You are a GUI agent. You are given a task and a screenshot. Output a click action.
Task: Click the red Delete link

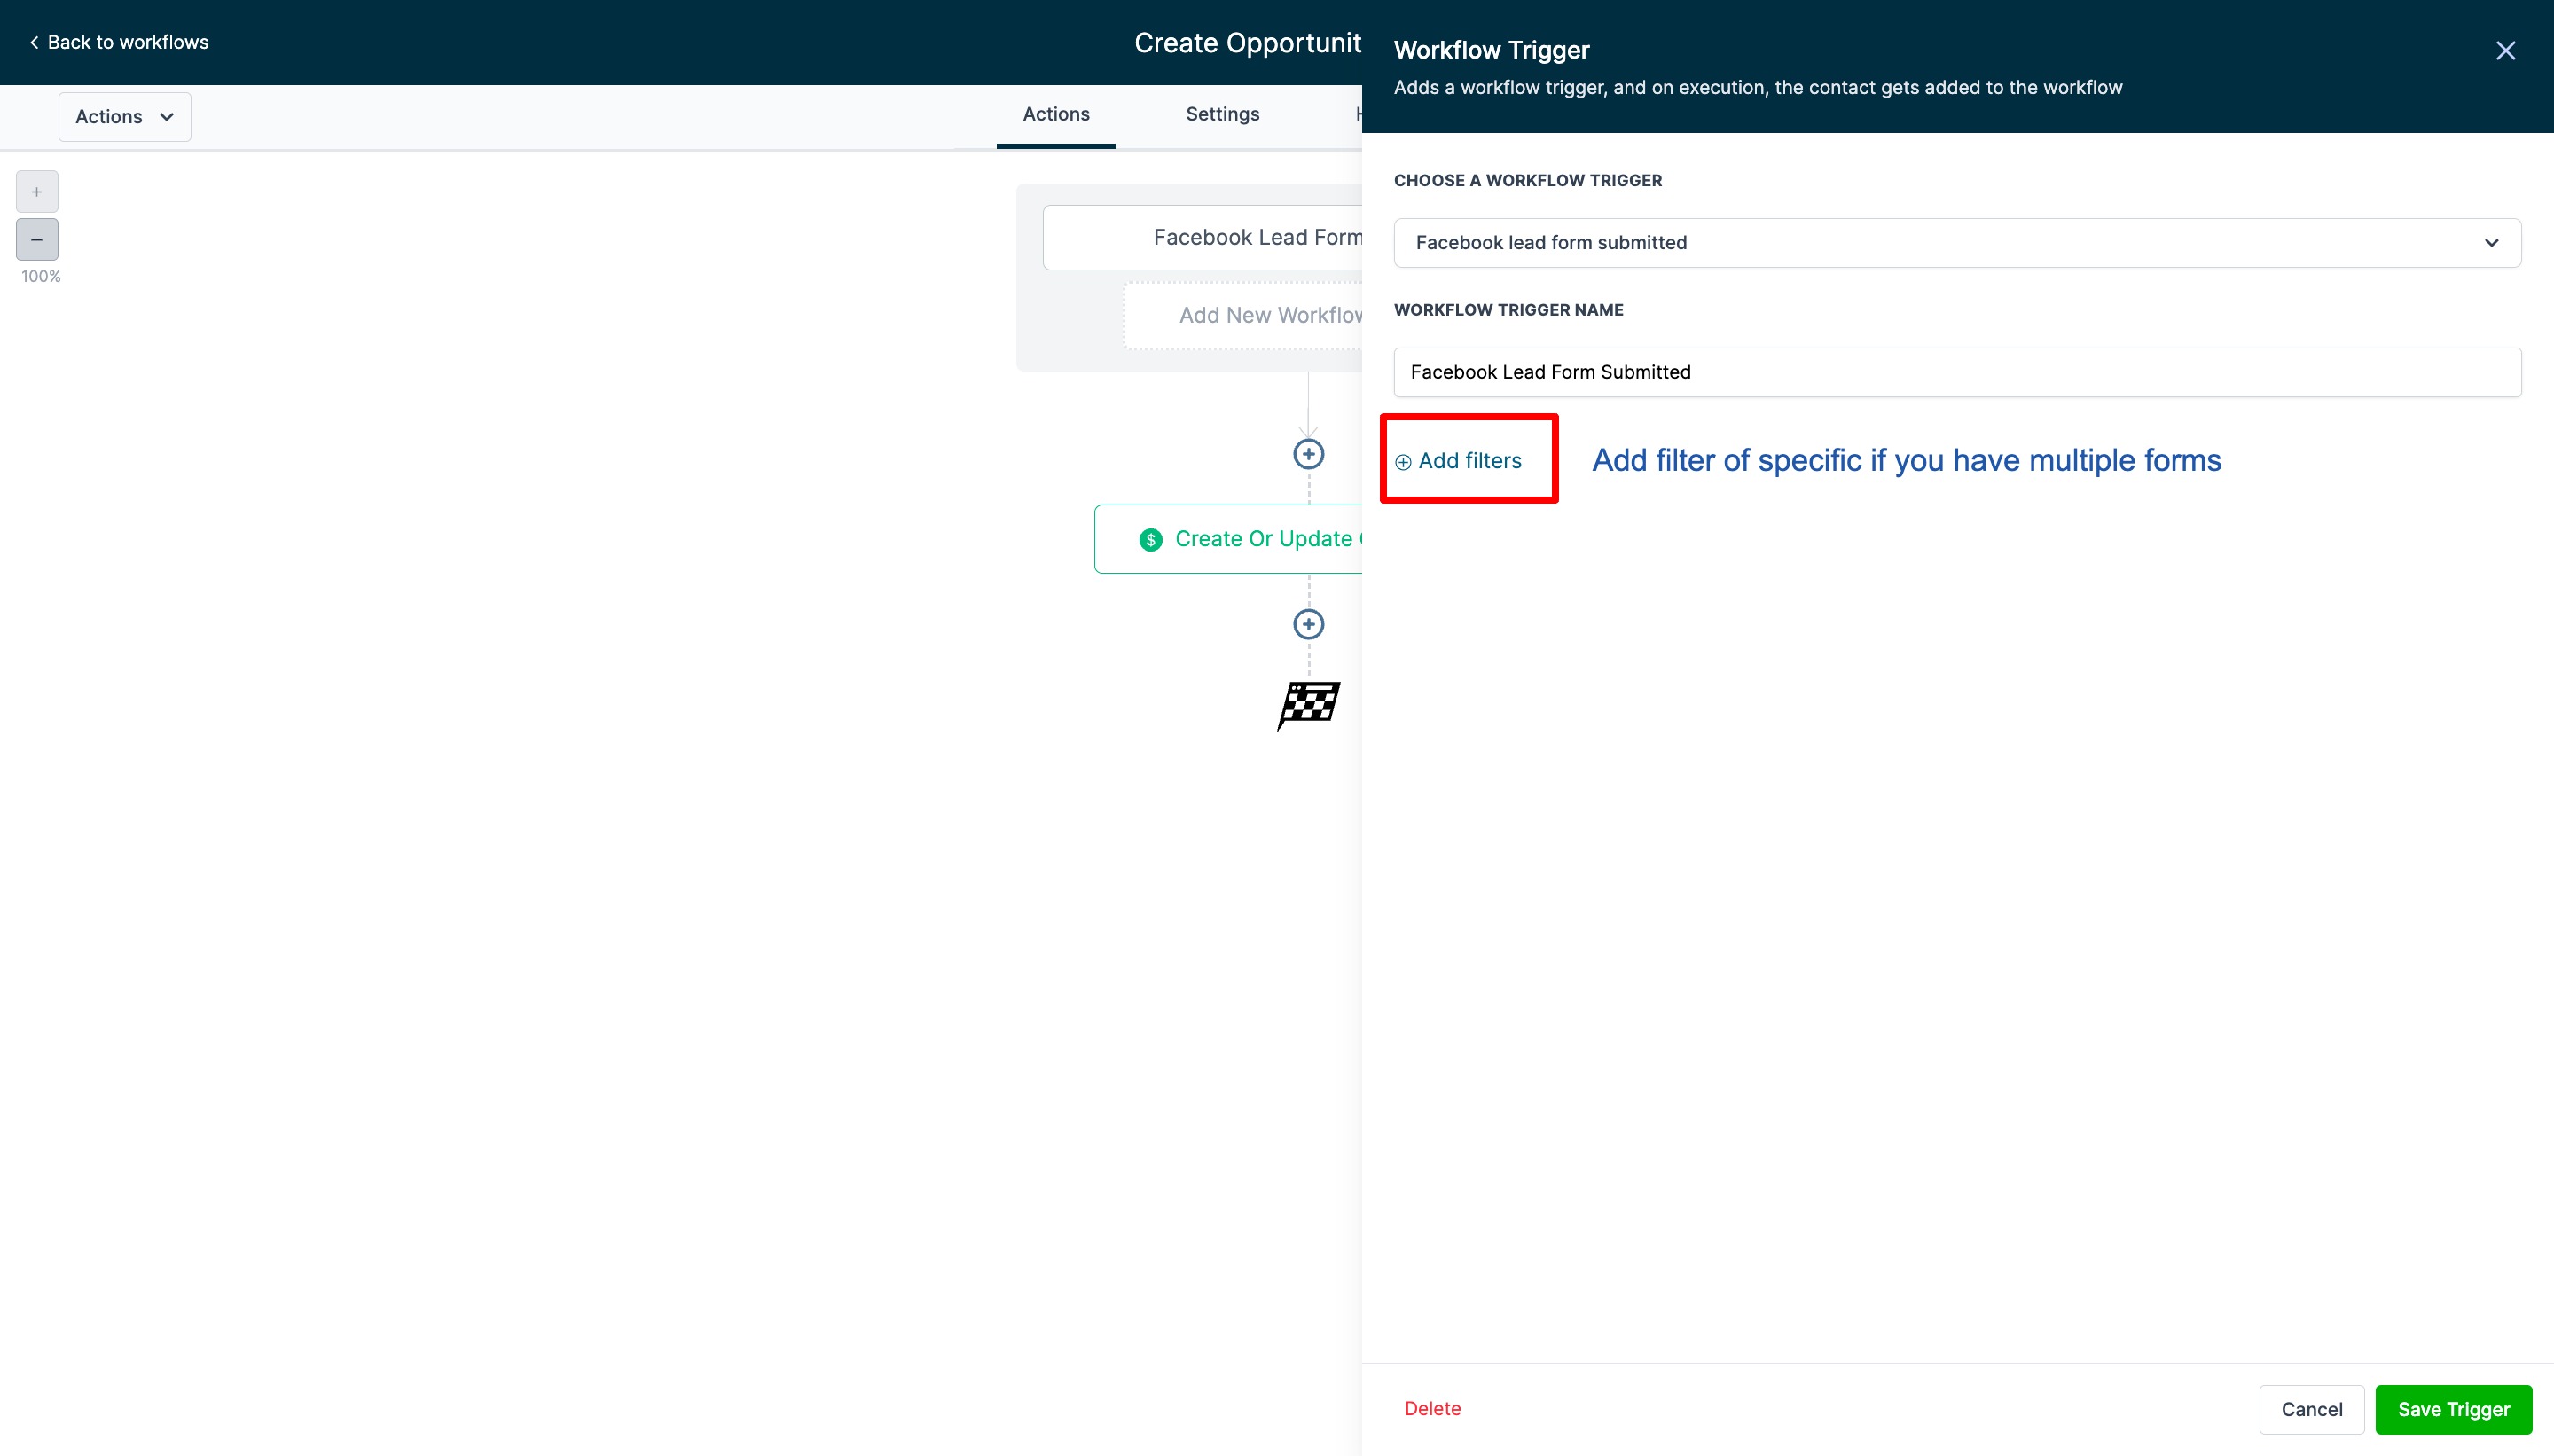click(x=1432, y=1408)
